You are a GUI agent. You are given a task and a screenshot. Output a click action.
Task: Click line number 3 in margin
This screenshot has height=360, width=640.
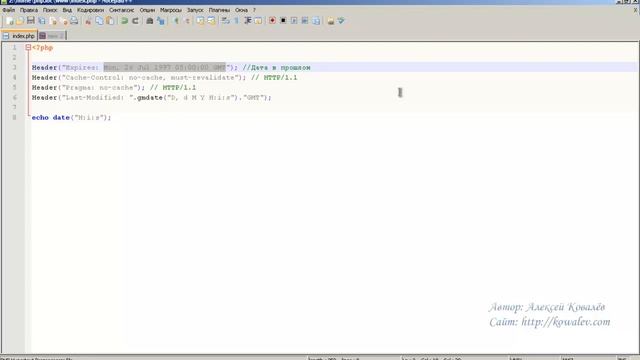click(14, 67)
